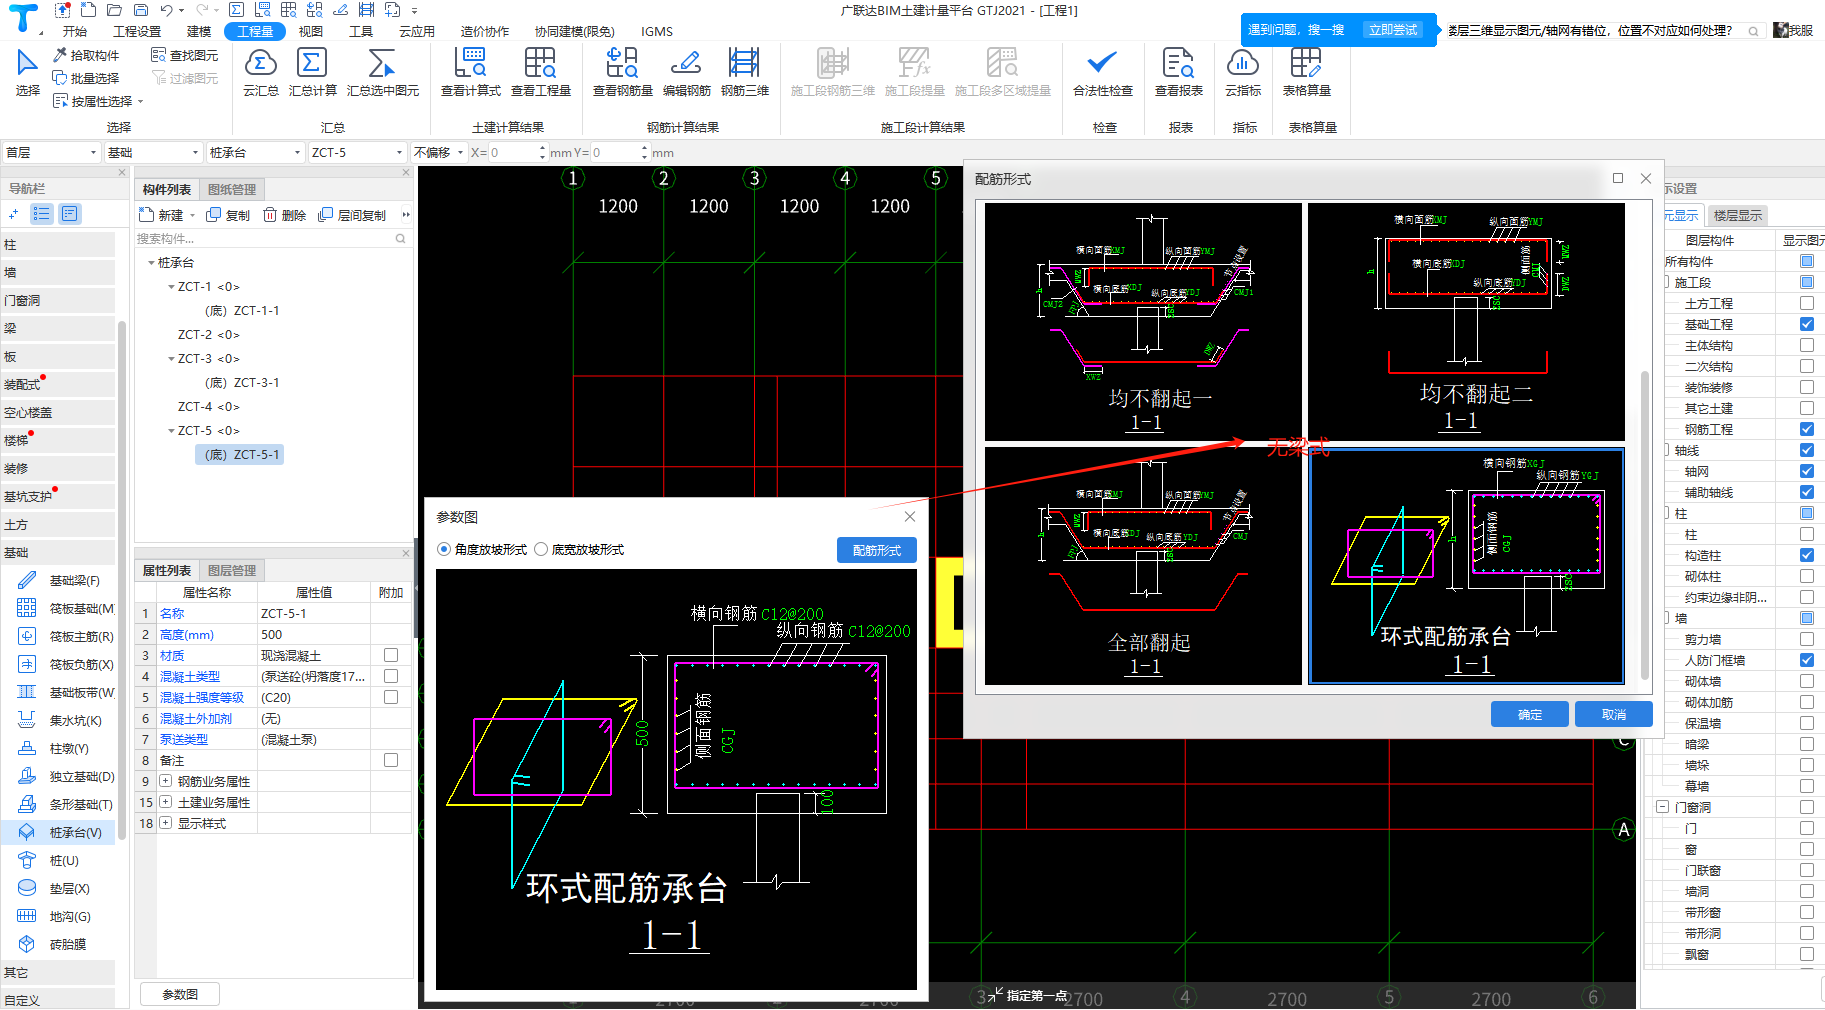Select 全部翻起 reinforcement thumbnail
Viewport: 1825px width, 1010px height.
(1143, 566)
